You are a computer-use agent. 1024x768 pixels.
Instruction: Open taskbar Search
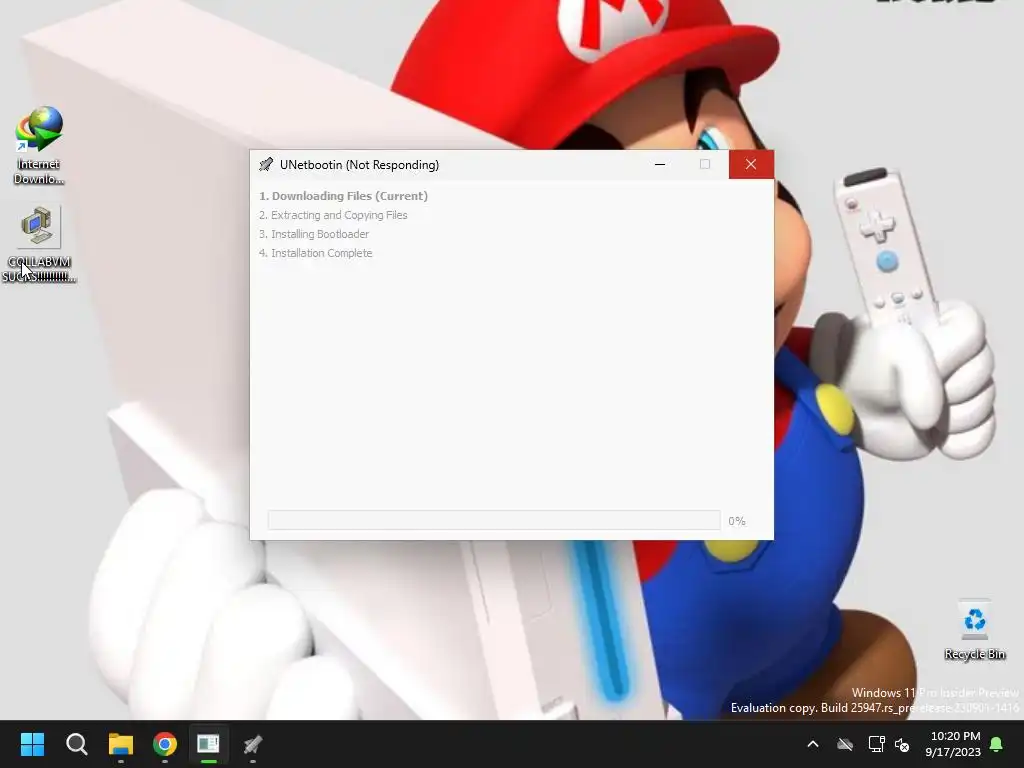point(76,744)
